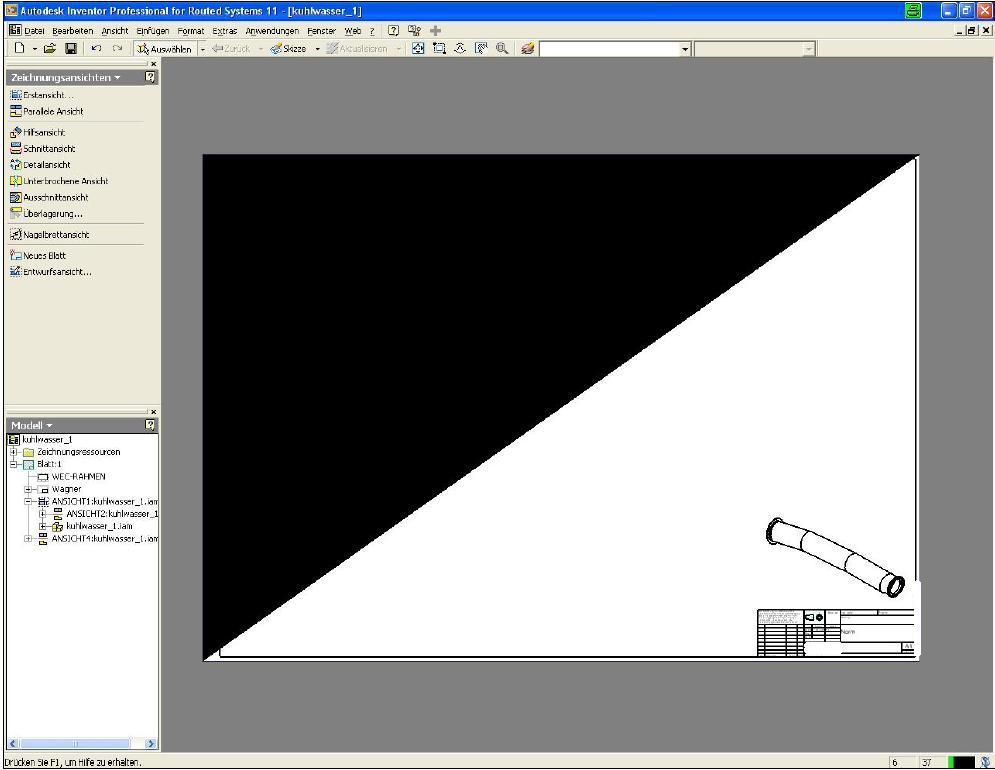The height and width of the screenshot is (770, 995).
Task: Click the zoom magnifier toolbar icon
Action: [x=502, y=49]
